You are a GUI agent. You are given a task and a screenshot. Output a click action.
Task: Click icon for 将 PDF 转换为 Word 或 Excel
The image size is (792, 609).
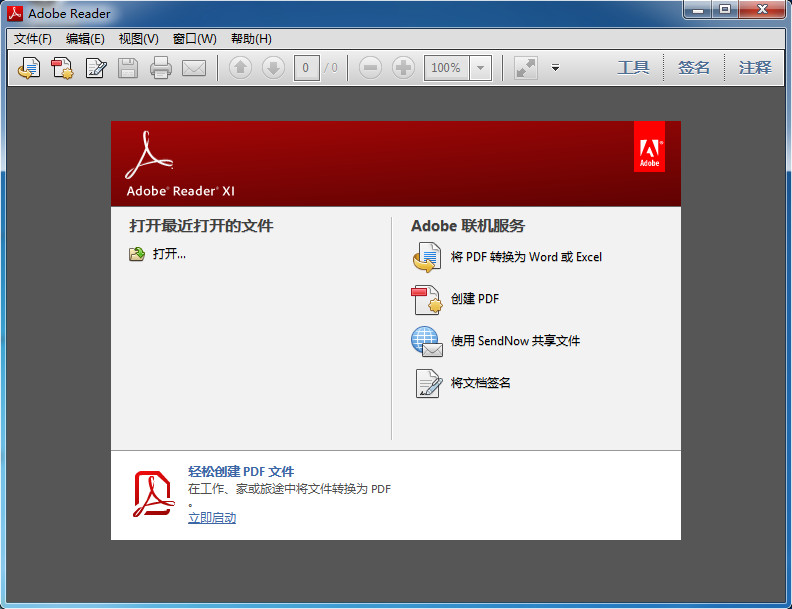pos(427,257)
